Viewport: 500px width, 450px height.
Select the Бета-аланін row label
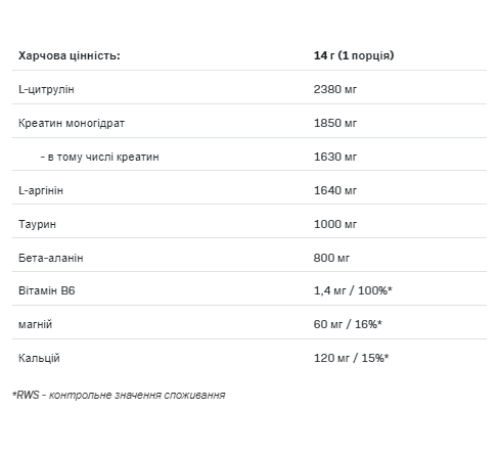coord(51,258)
